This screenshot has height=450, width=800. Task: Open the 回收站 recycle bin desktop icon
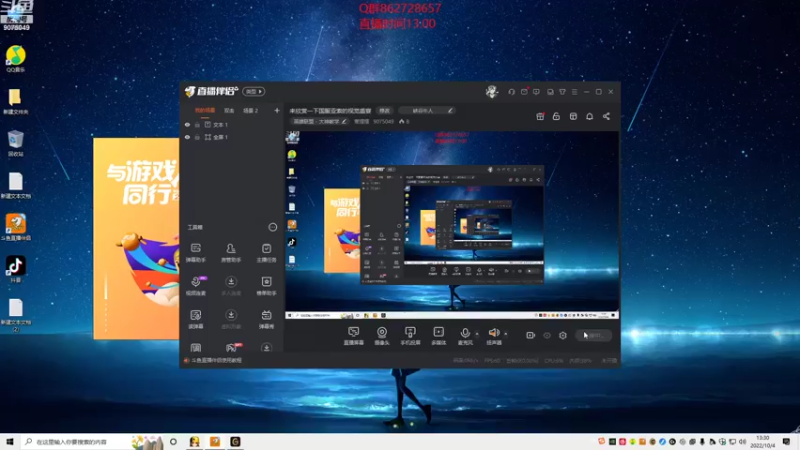point(15,143)
